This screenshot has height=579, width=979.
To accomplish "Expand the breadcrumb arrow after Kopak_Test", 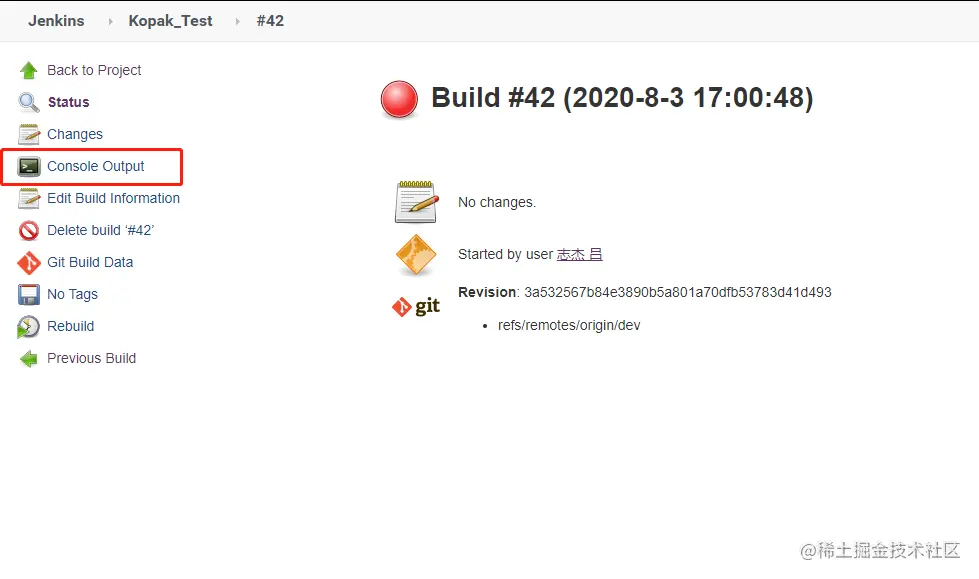I will pos(238,21).
